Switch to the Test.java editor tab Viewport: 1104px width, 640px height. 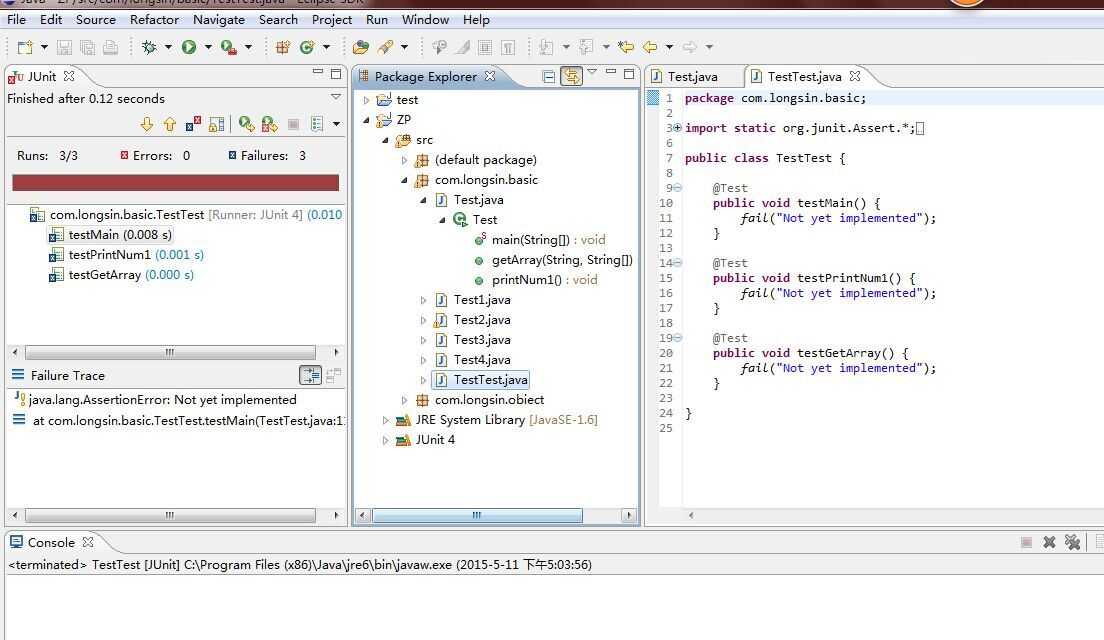pos(692,76)
